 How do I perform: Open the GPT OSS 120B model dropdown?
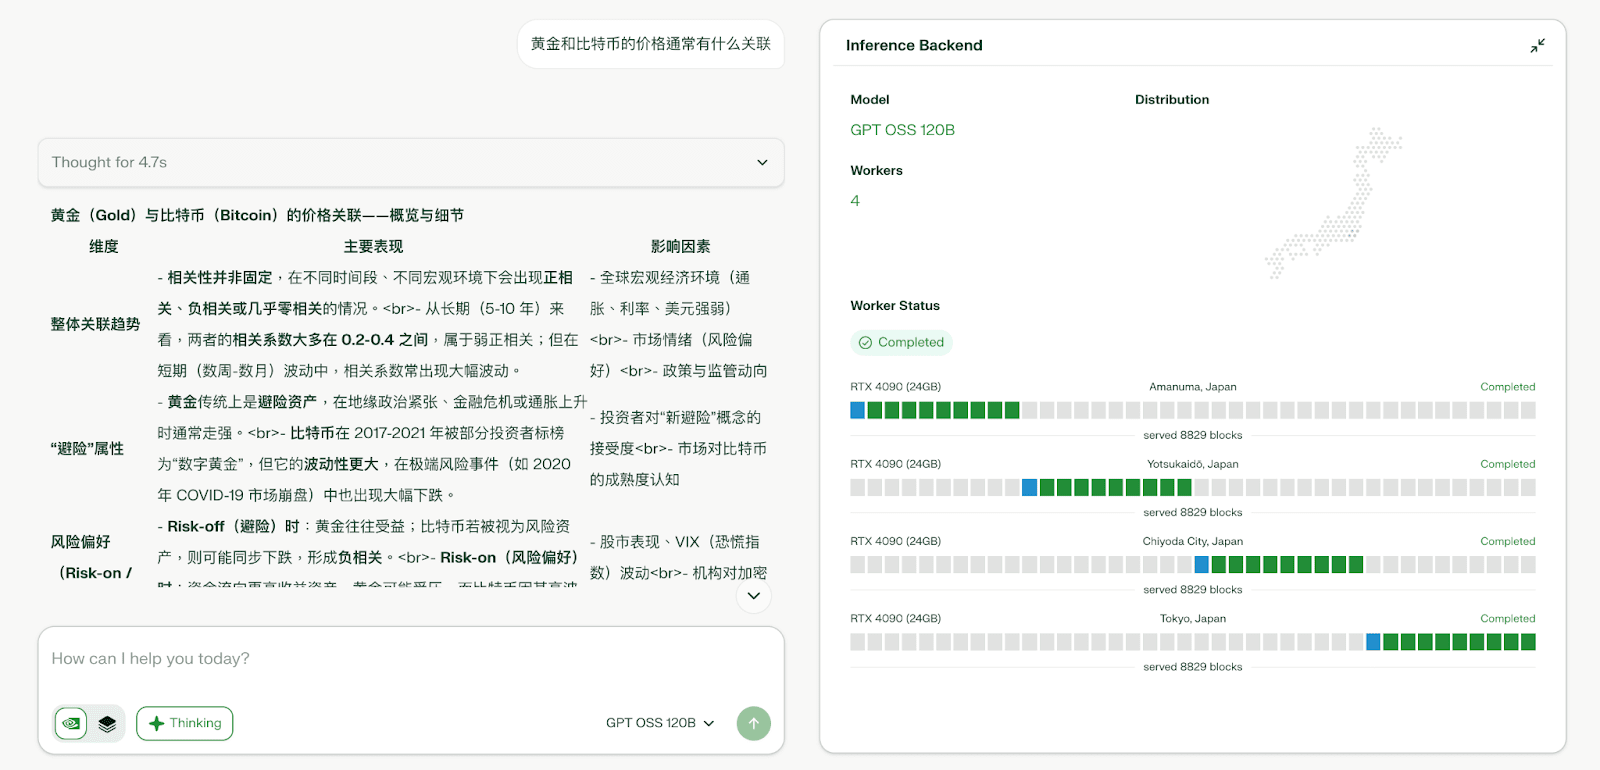(x=660, y=723)
